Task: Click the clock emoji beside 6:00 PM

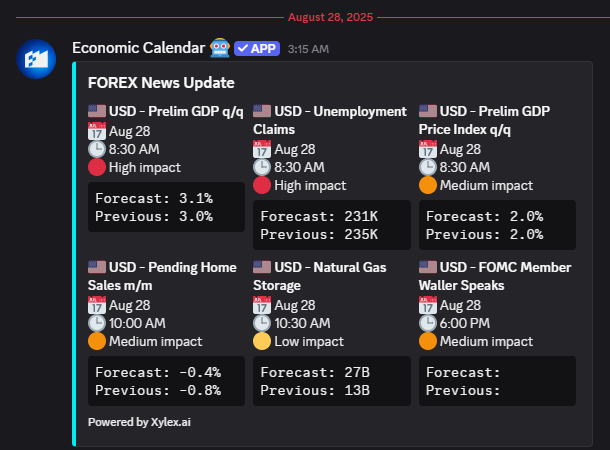Action: pyautogui.click(x=428, y=323)
